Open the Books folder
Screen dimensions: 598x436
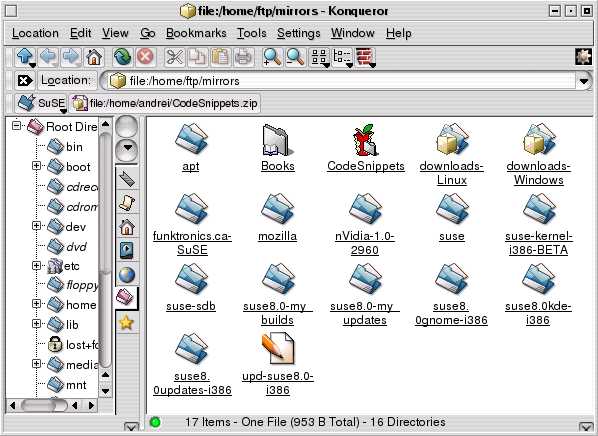coord(278,148)
